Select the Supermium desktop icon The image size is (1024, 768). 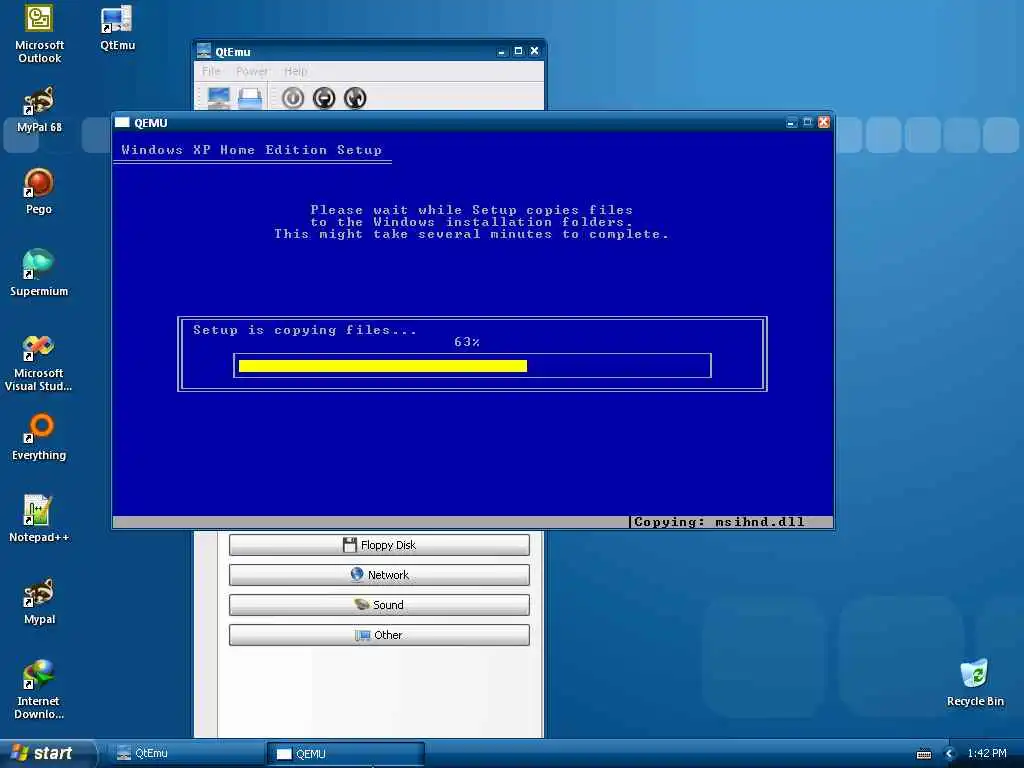pyautogui.click(x=39, y=274)
